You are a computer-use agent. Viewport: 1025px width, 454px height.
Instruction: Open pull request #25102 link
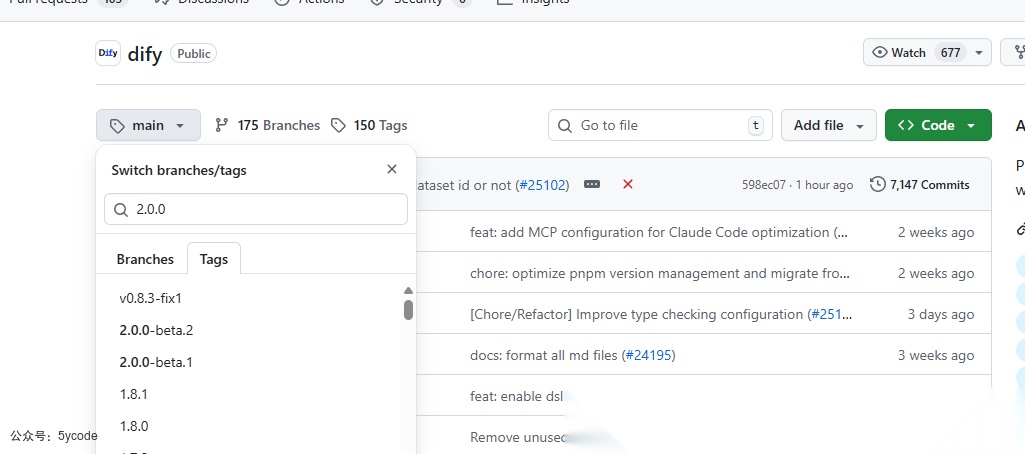(x=544, y=185)
